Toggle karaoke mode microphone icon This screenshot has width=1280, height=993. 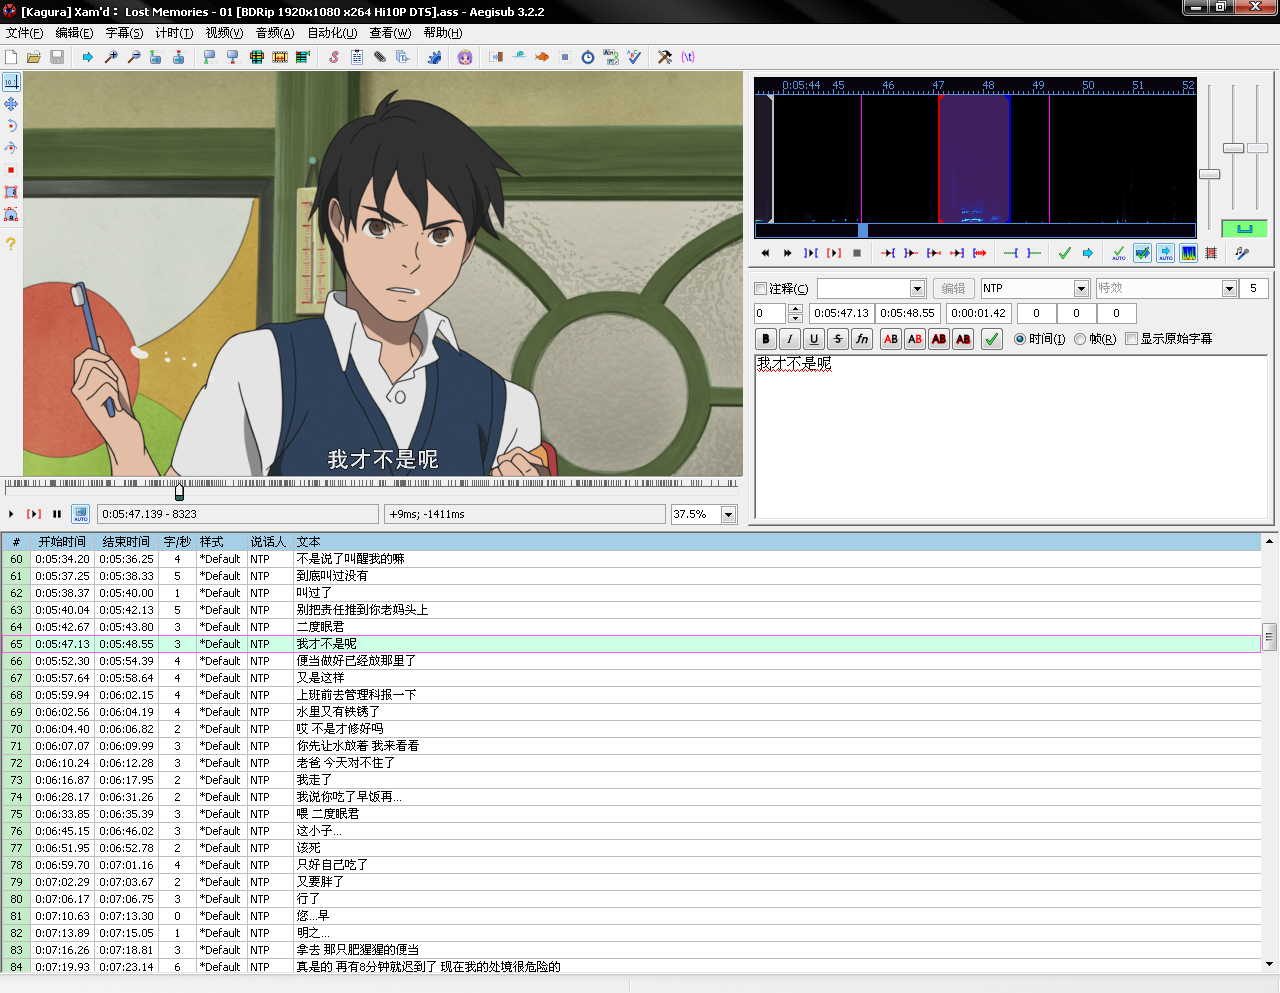1242,253
